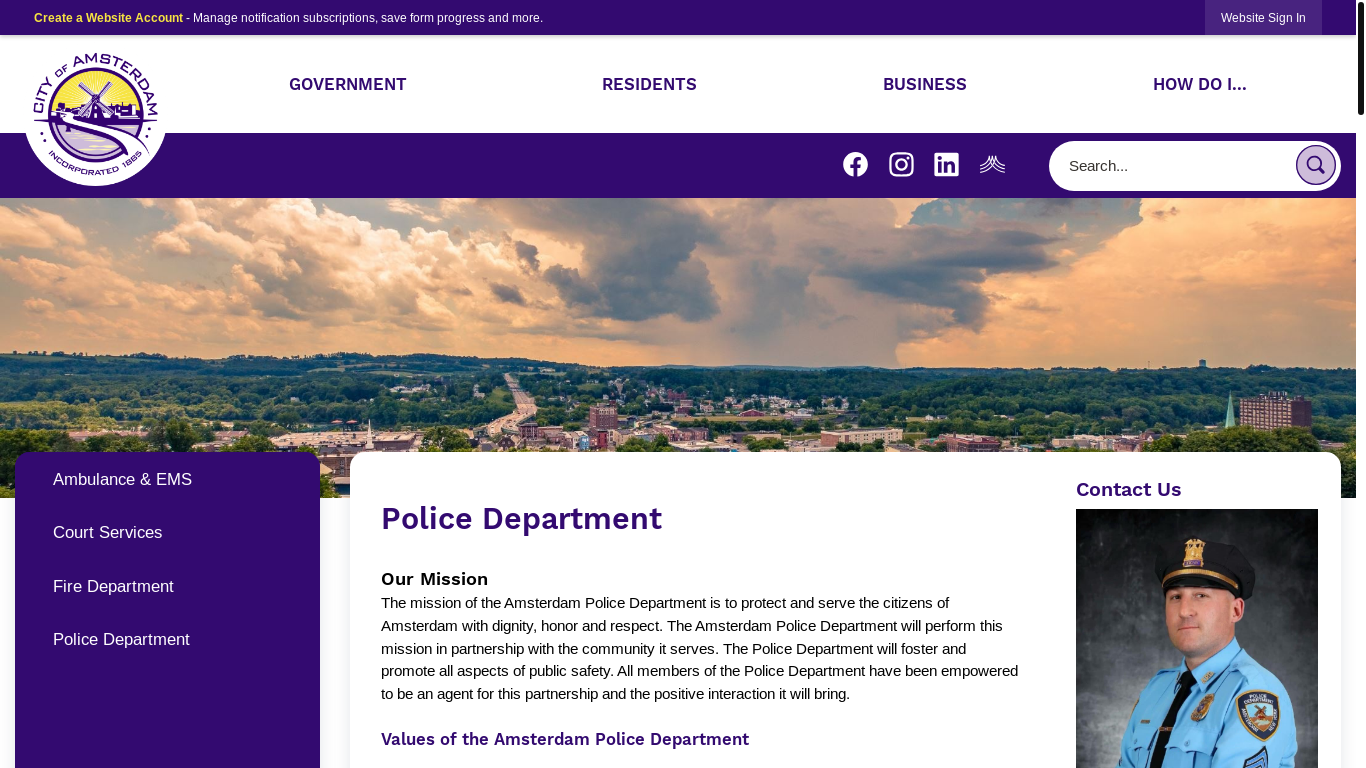Screen dimensions: 1366x768
Task: Open the Facebook social icon
Action: [x=855, y=165]
